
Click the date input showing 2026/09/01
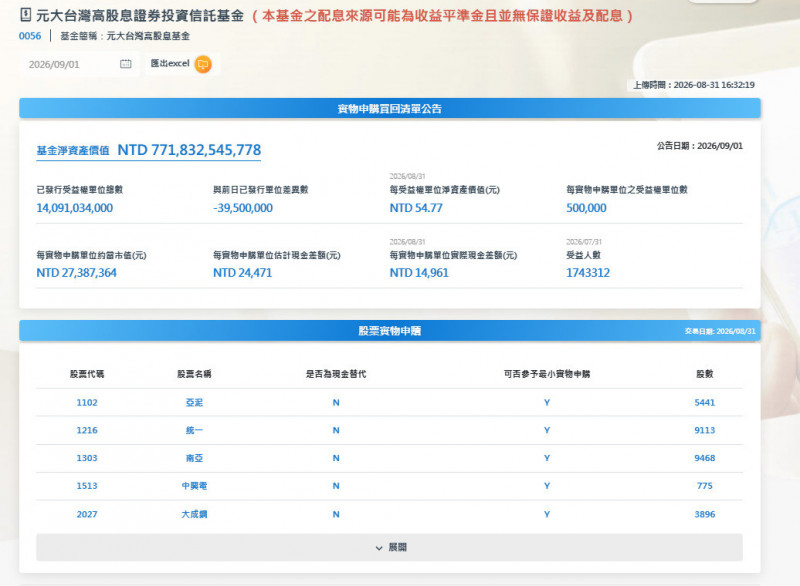pos(79,64)
